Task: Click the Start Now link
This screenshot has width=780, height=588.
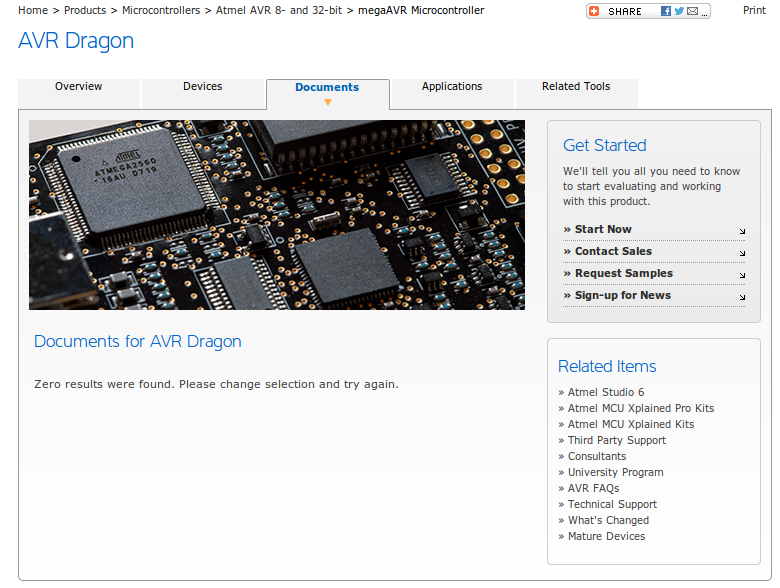Action: [603, 229]
